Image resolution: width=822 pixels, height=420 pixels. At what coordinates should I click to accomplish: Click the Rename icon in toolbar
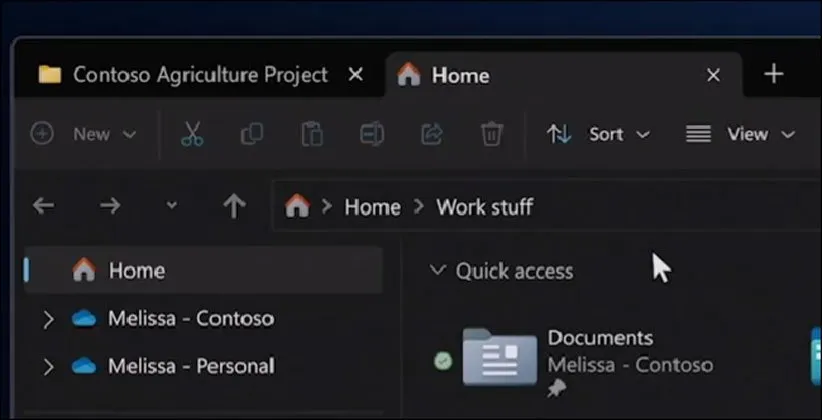(372, 134)
